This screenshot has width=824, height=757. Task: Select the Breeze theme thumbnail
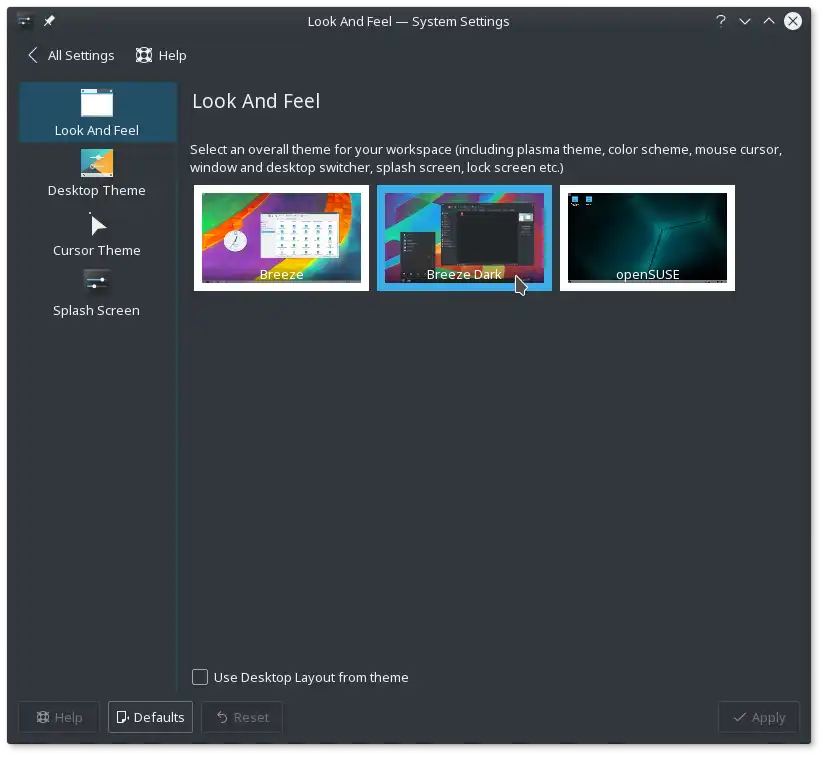click(x=281, y=238)
